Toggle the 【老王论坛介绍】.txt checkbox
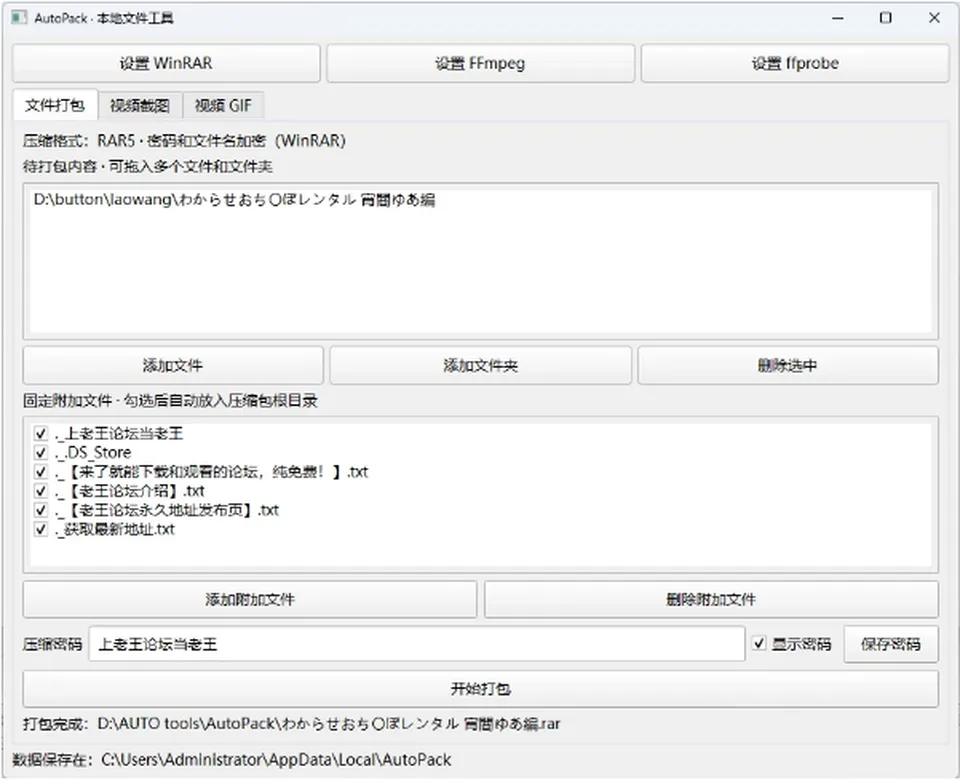The image size is (960, 780). click(41, 491)
